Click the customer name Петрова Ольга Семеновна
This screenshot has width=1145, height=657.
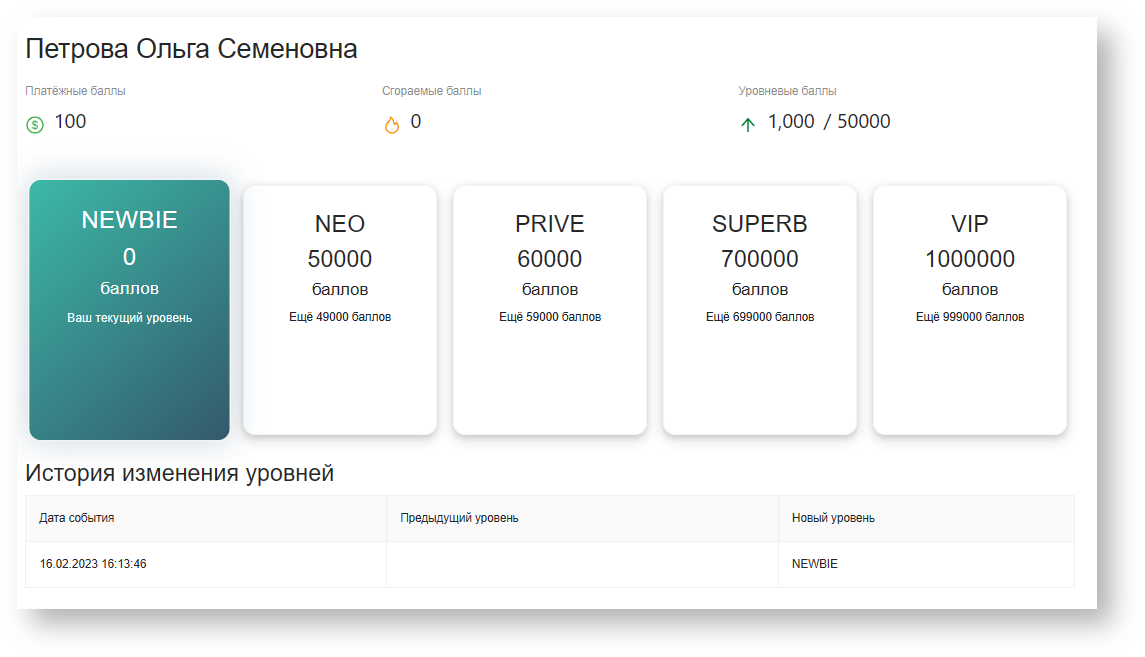(x=191, y=49)
